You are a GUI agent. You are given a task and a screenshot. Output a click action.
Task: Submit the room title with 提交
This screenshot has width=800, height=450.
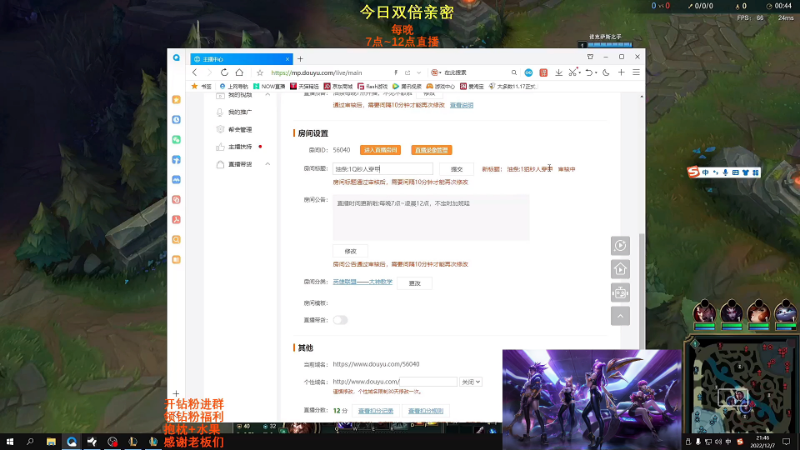tap(457, 169)
